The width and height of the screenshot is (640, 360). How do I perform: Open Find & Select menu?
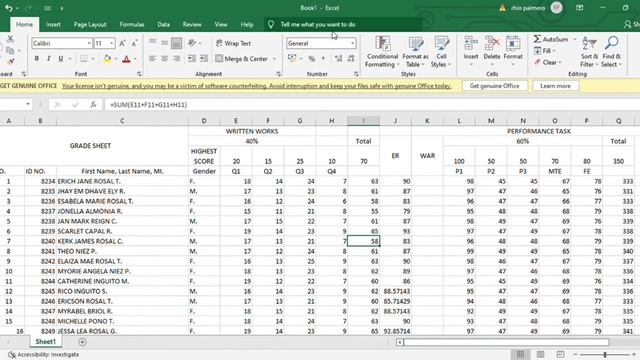[x=611, y=52]
